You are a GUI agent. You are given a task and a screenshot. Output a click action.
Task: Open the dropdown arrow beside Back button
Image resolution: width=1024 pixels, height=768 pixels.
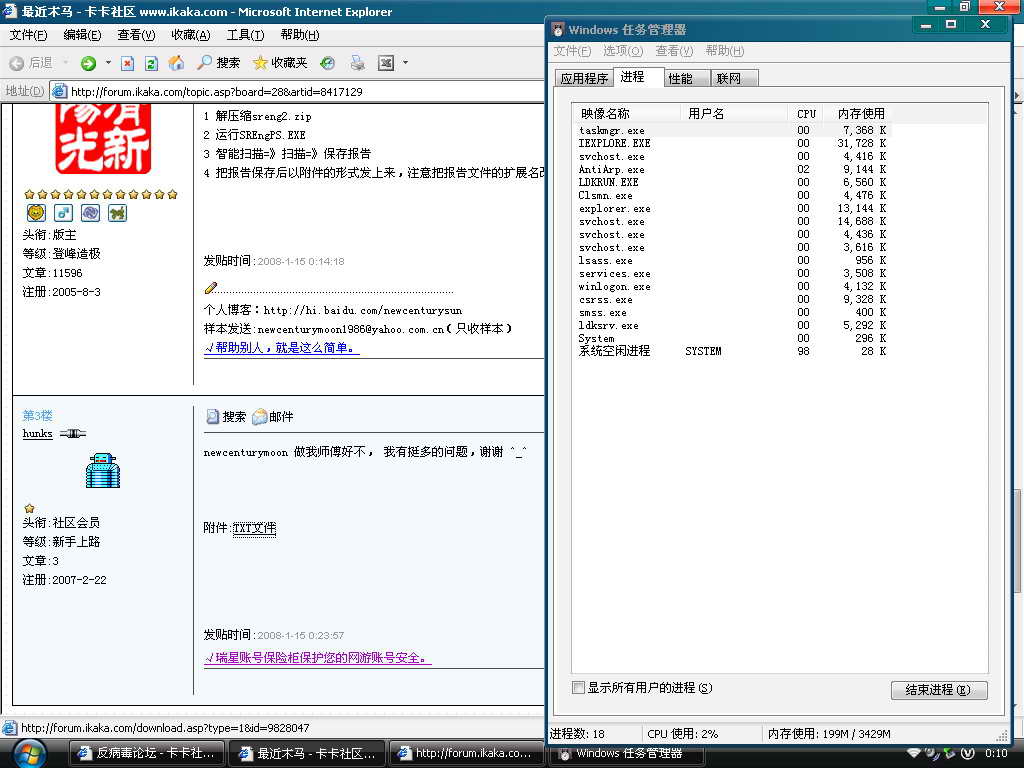click(x=65, y=63)
